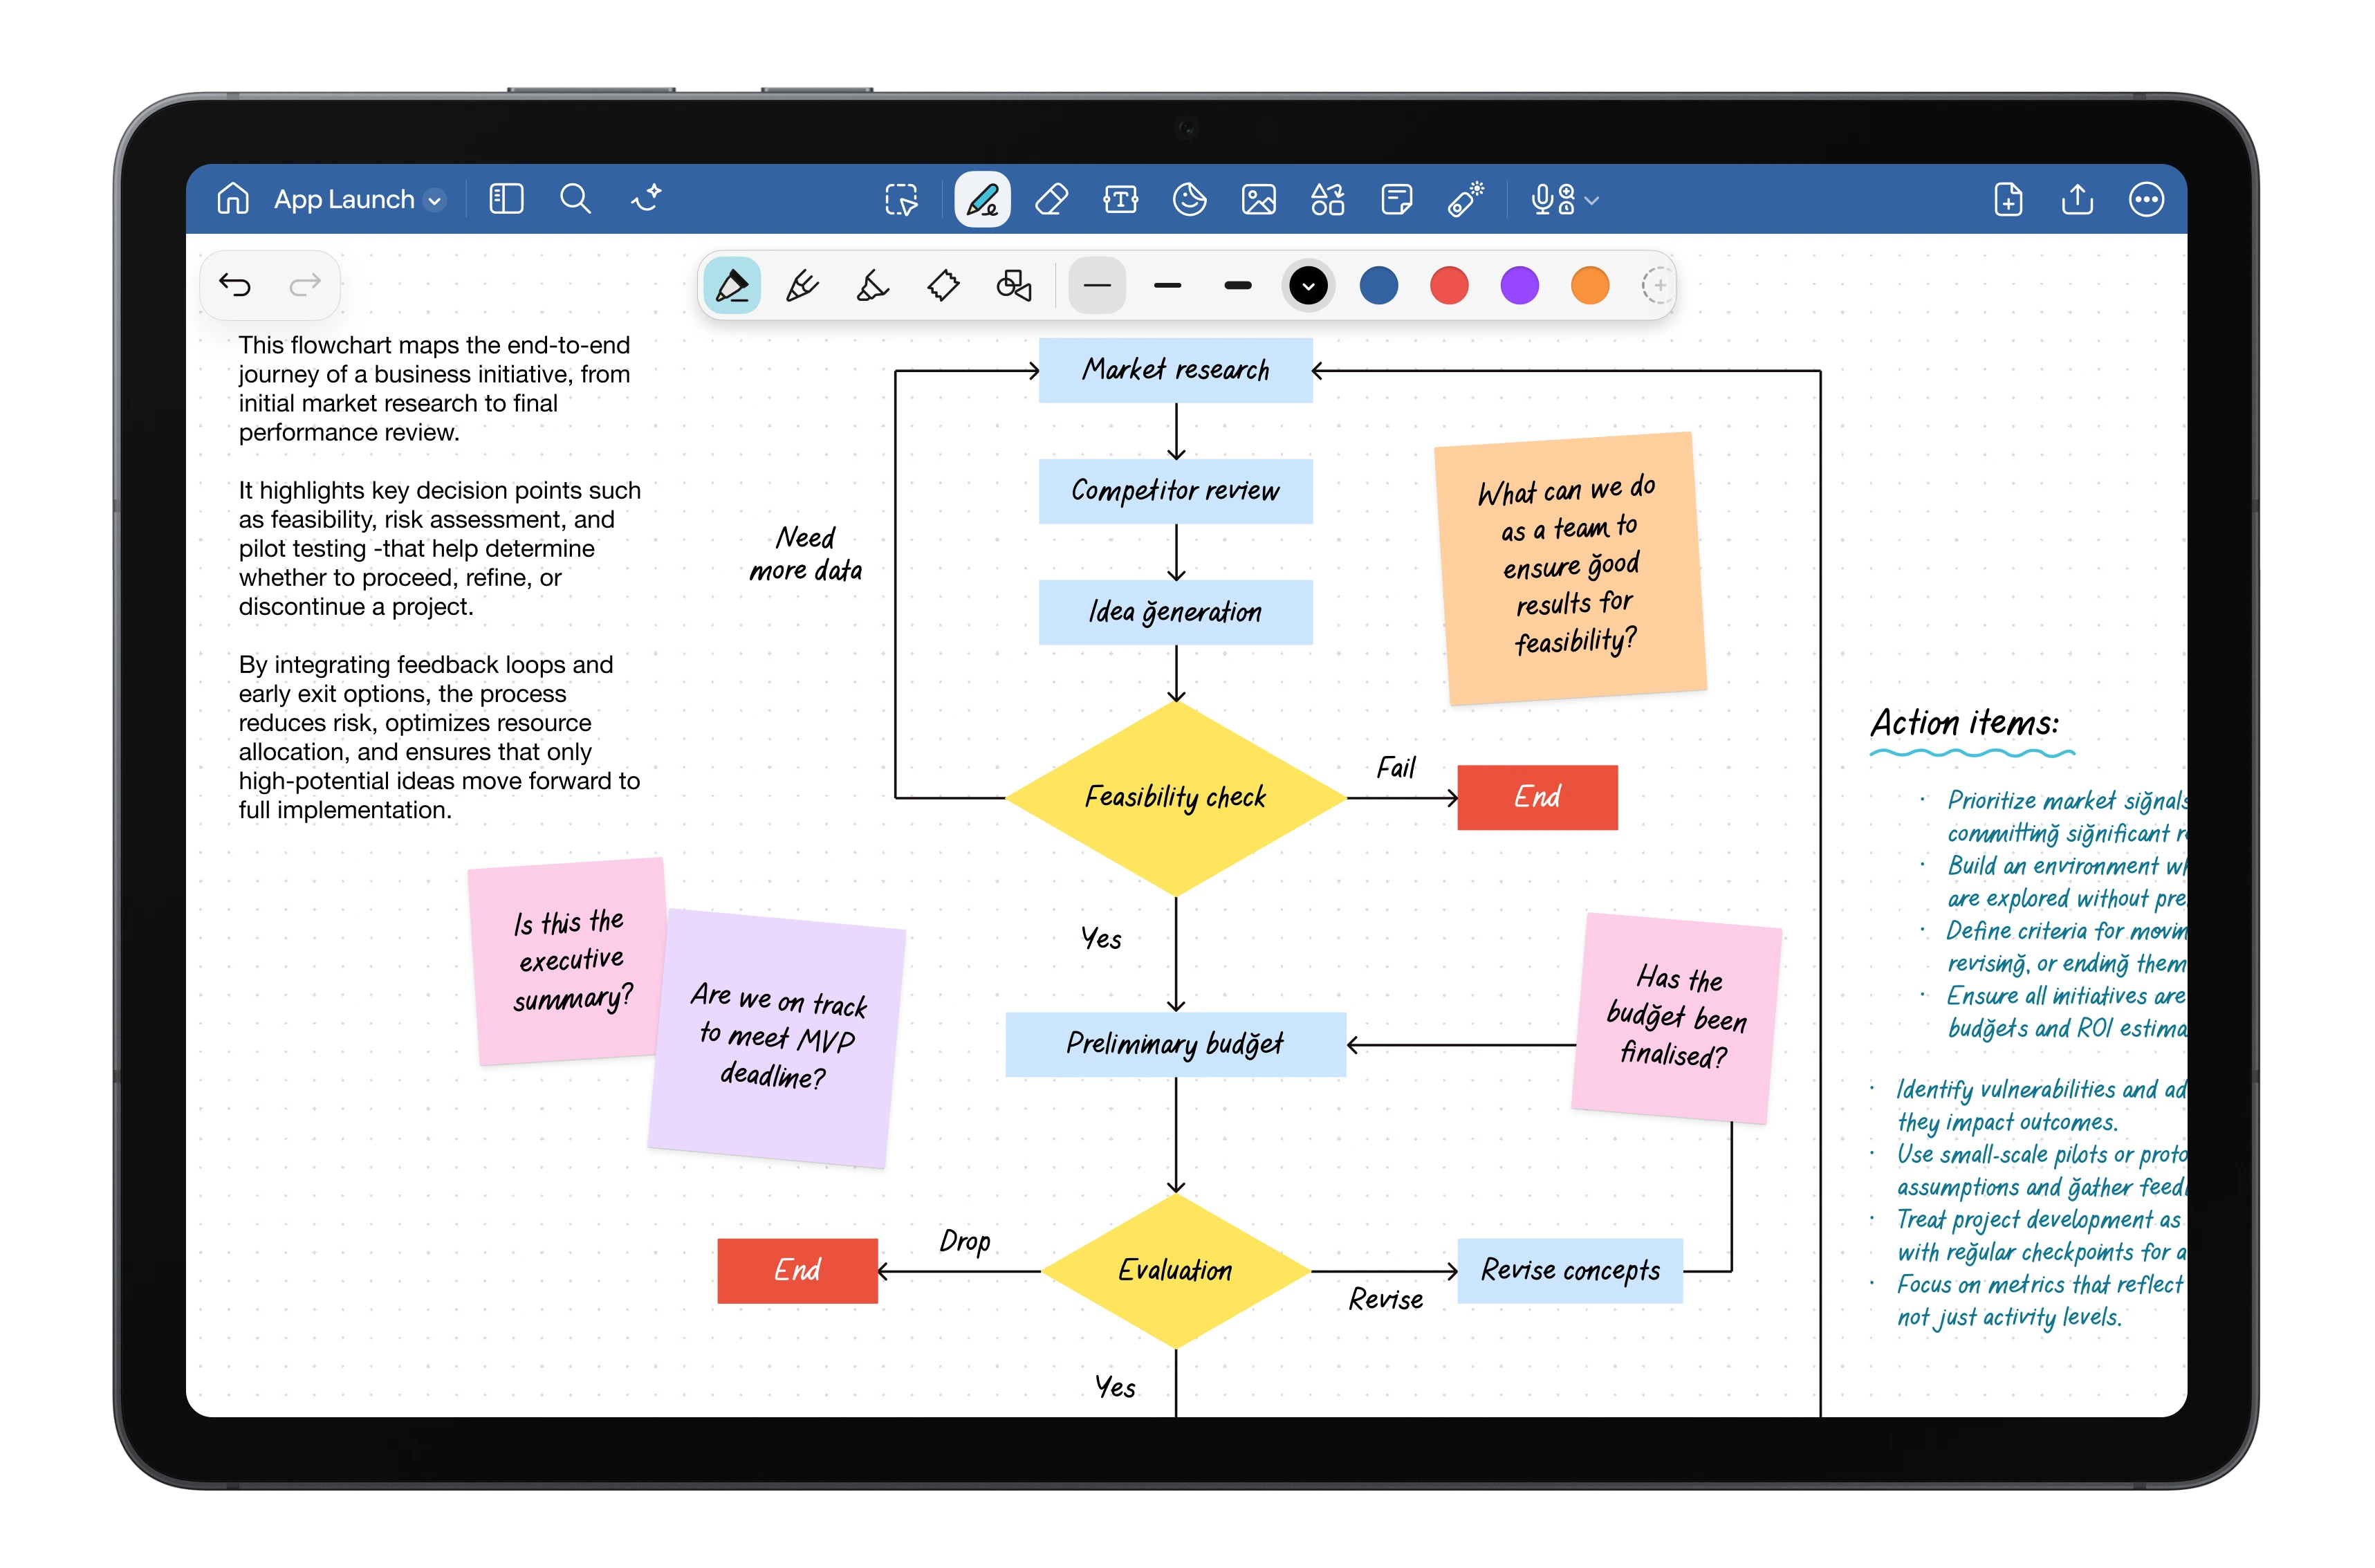2375x1568 pixels.
Task: Click the 'Fail' arrow label
Action: pos(1396,768)
